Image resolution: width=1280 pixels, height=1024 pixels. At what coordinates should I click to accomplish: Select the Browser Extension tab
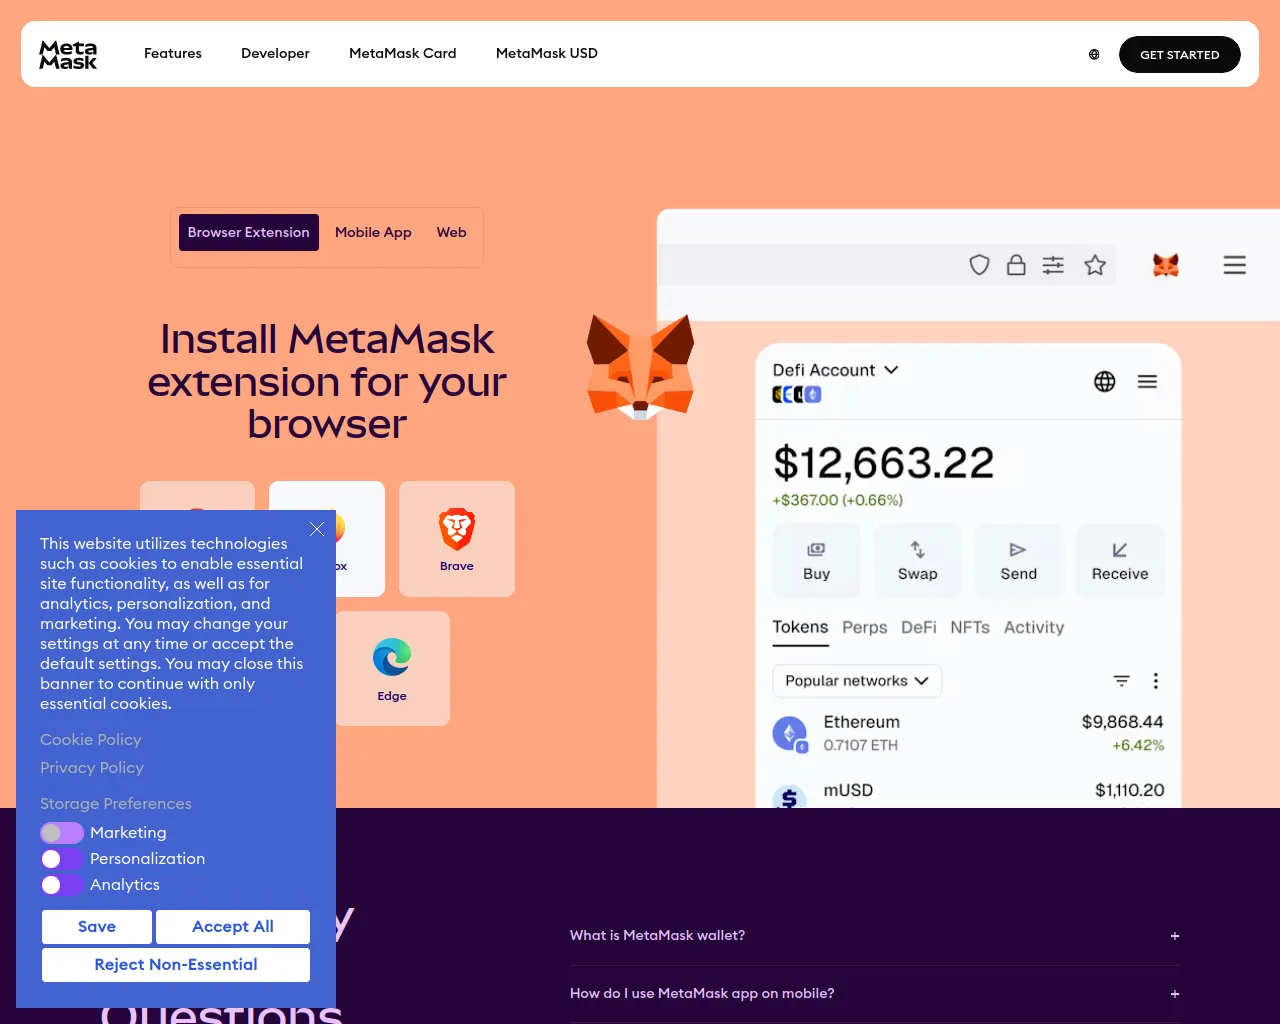pos(249,232)
